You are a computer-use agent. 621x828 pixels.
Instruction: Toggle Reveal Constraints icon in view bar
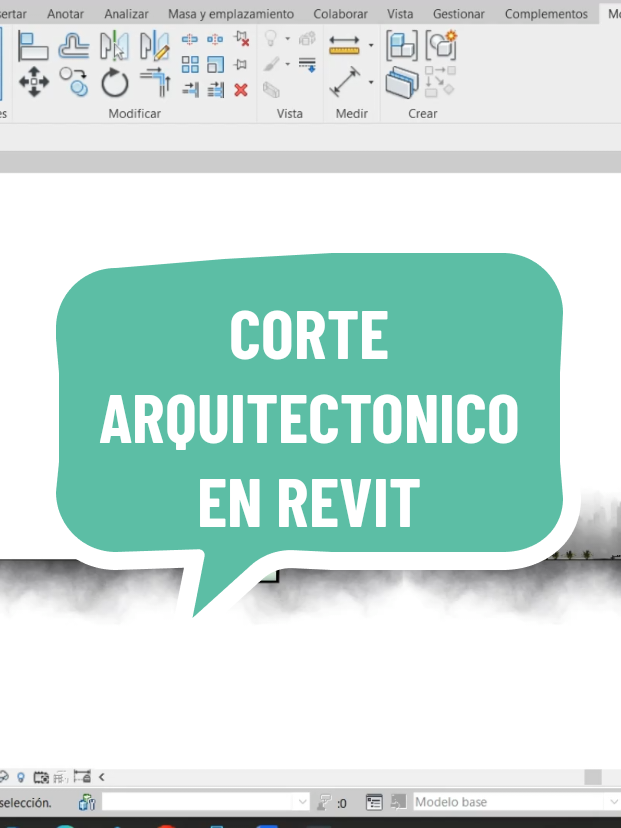pos(82,777)
